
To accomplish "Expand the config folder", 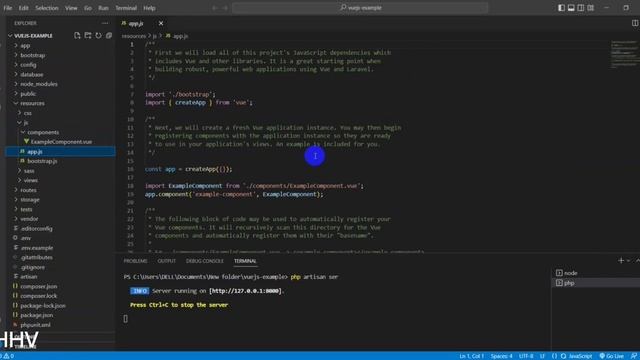I will point(28,64).
